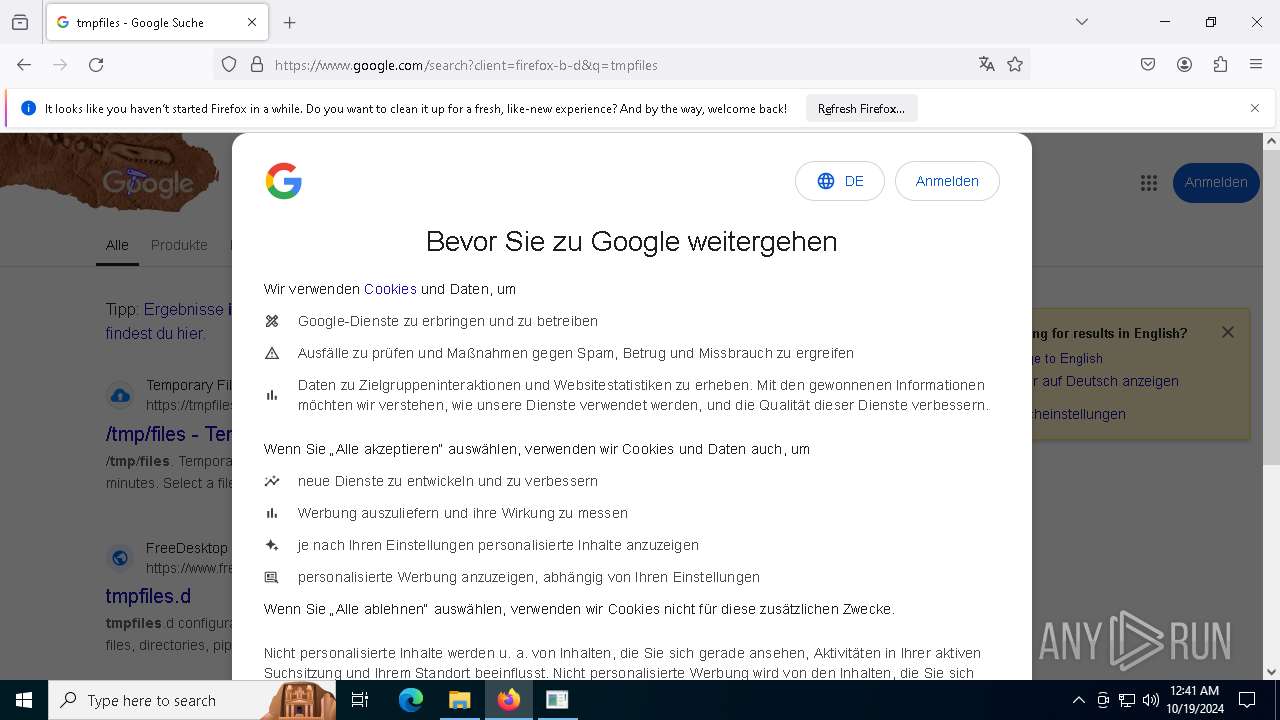Close the English results suggestion box

coord(1228,332)
